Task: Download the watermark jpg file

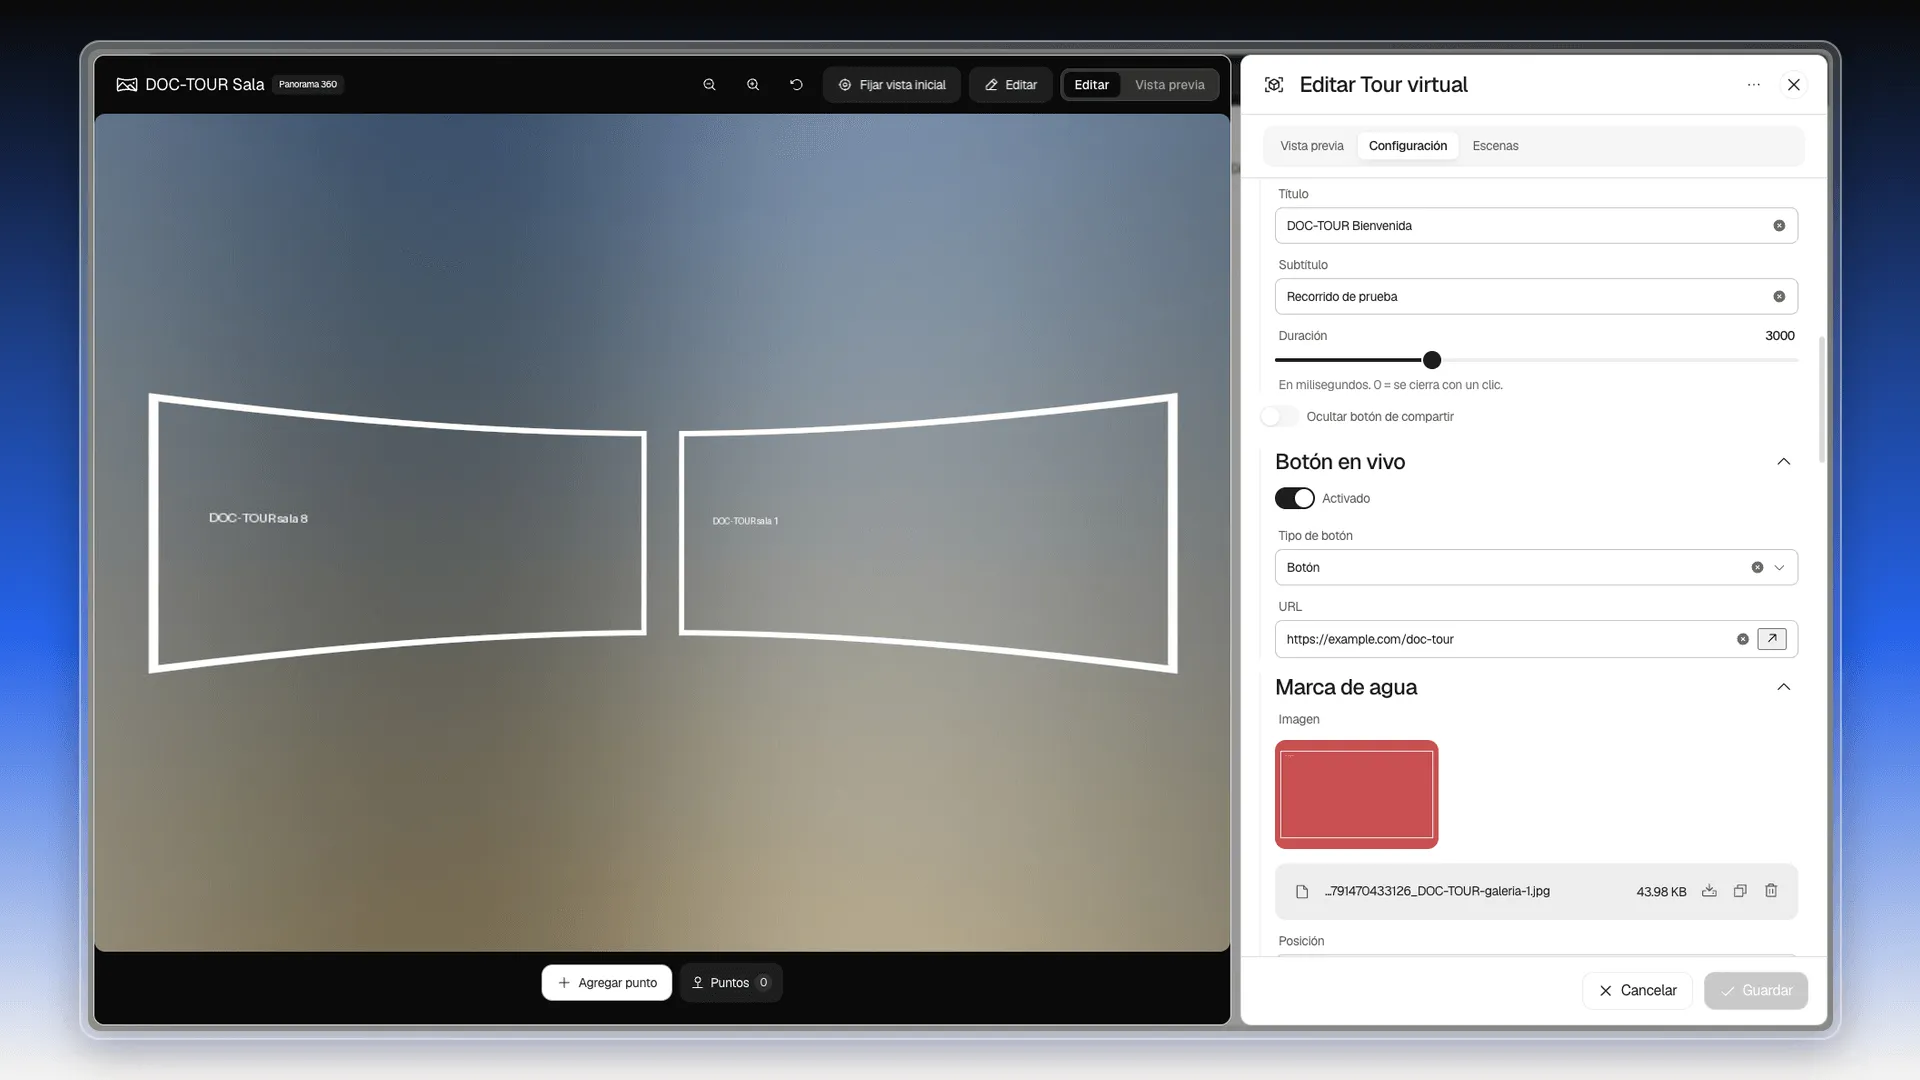Action: pos(1709,891)
